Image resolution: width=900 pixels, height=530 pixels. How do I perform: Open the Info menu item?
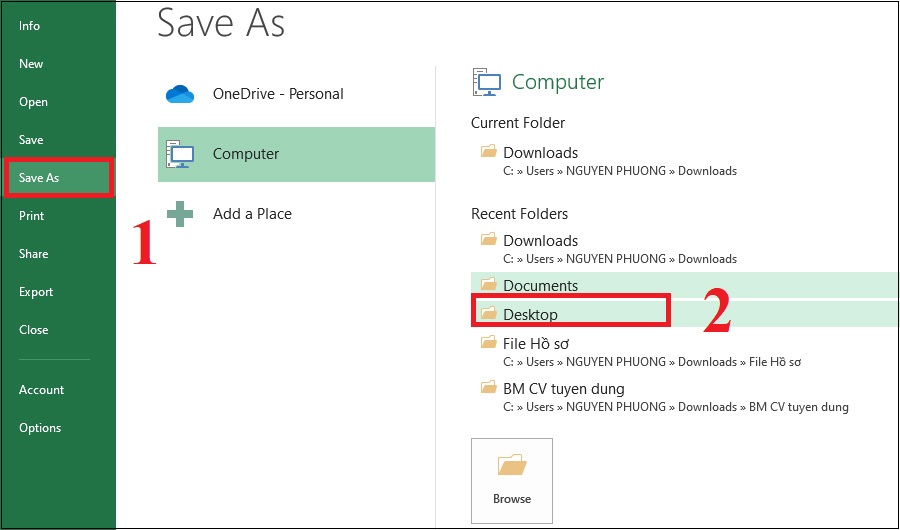[x=30, y=26]
